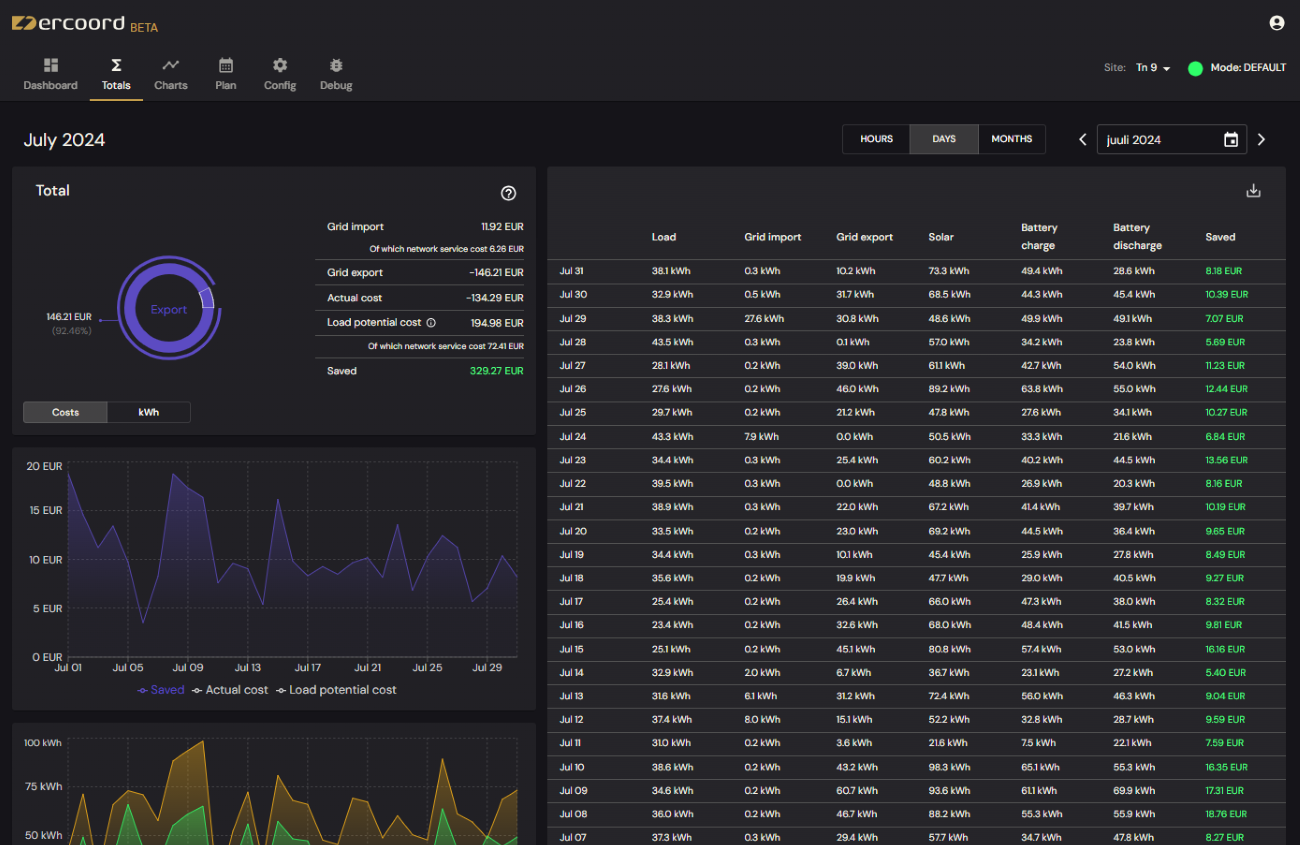Screen dimensions: 1300x845
Task: Click the help question mark in Total
Action: pyautogui.click(x=508, y=193)
